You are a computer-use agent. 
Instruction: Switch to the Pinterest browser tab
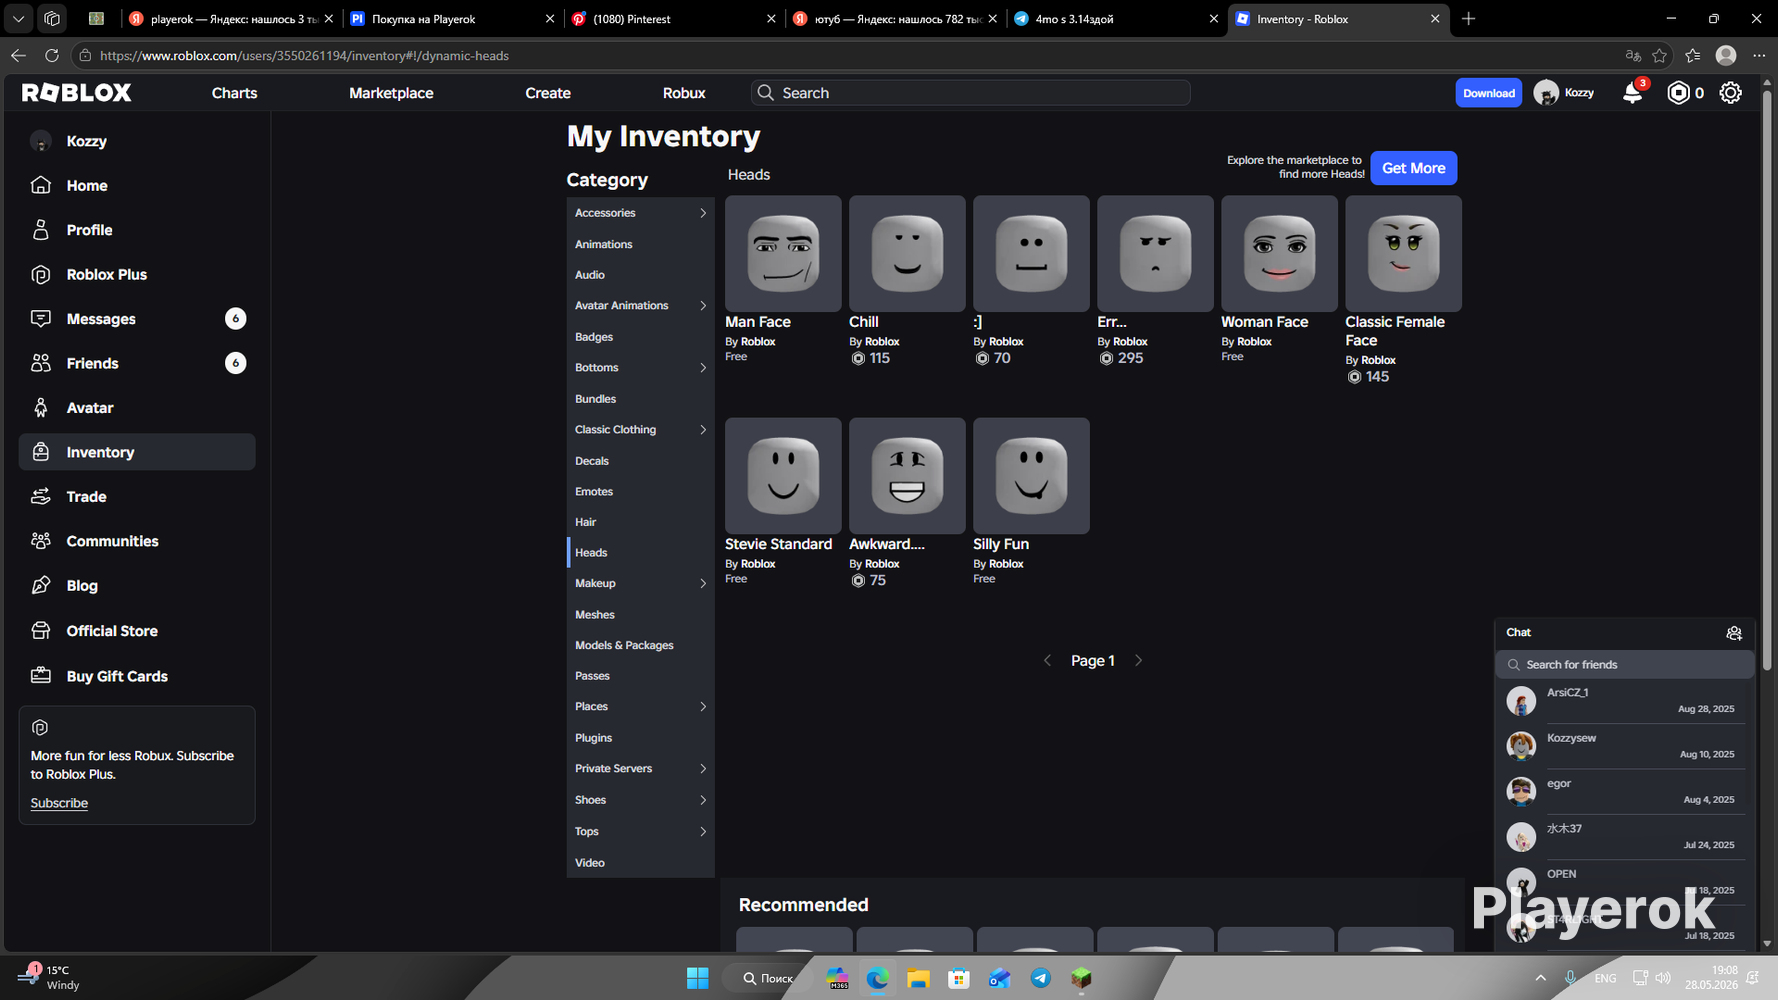click(x=676, y=19)
